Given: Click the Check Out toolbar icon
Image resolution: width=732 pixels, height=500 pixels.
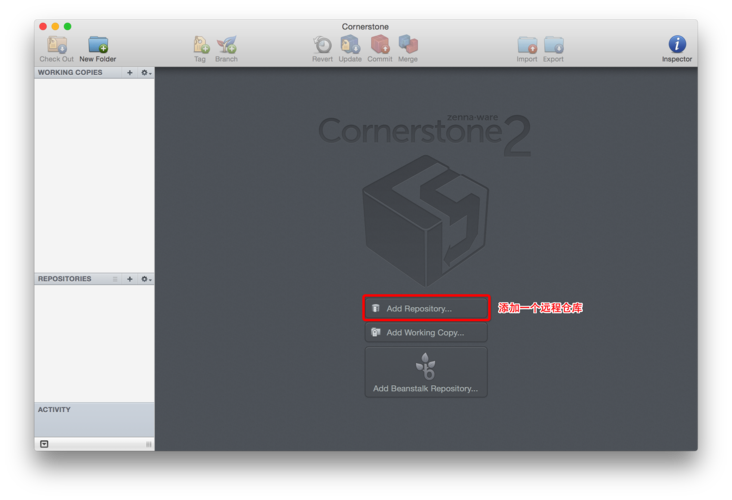Looking at the screenshot, I should tap(56, 45).
